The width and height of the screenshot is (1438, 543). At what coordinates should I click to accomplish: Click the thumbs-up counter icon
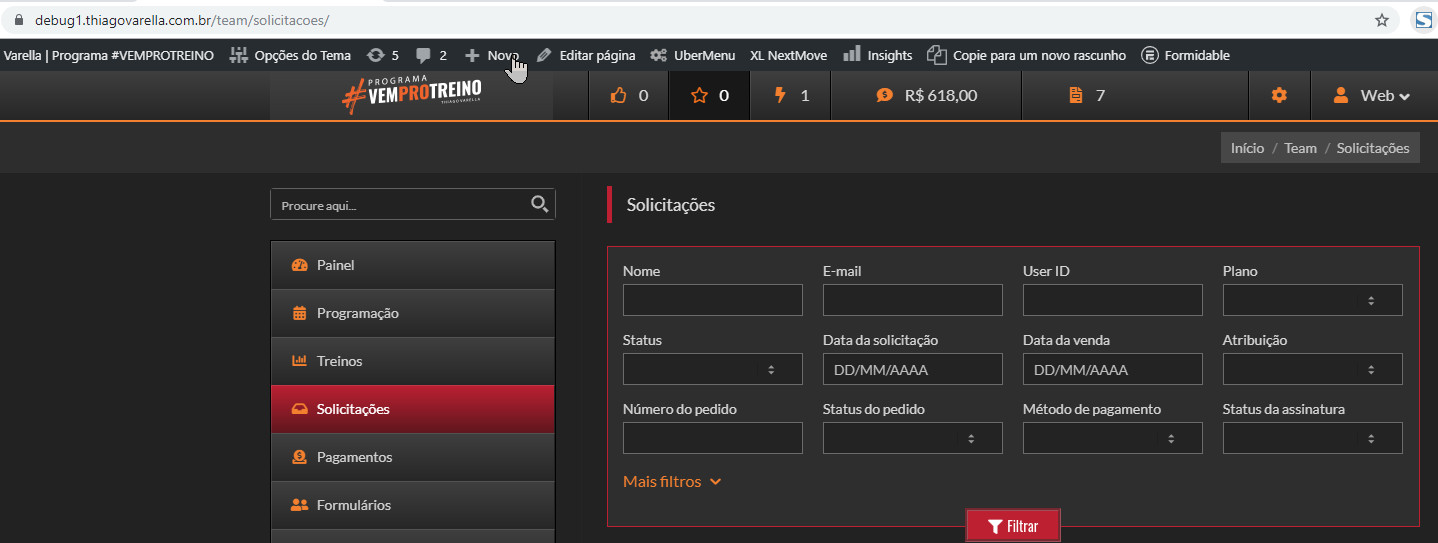(x=618, y=96)
